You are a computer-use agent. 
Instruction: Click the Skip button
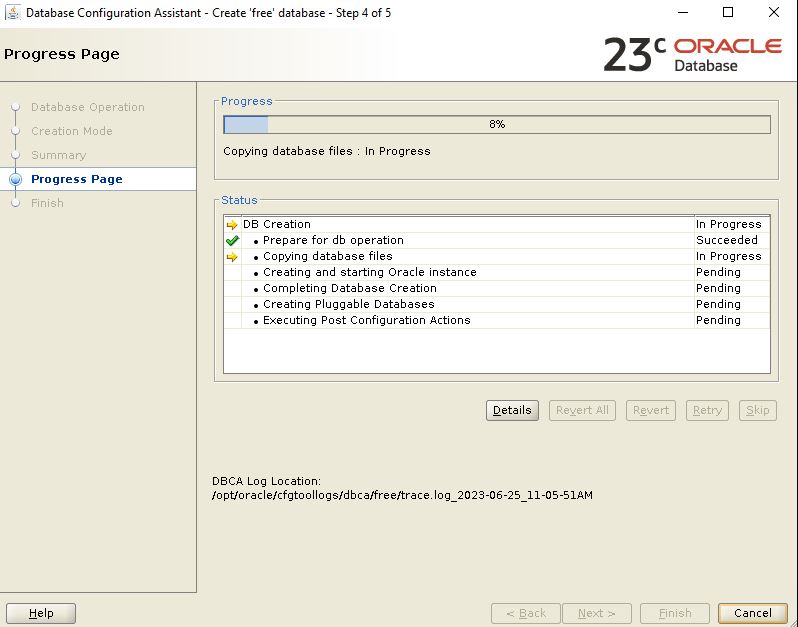(x=758, y=410)
